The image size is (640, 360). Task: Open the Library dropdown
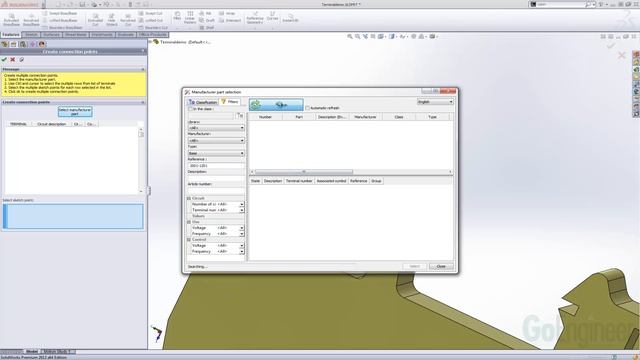point(216,128)
